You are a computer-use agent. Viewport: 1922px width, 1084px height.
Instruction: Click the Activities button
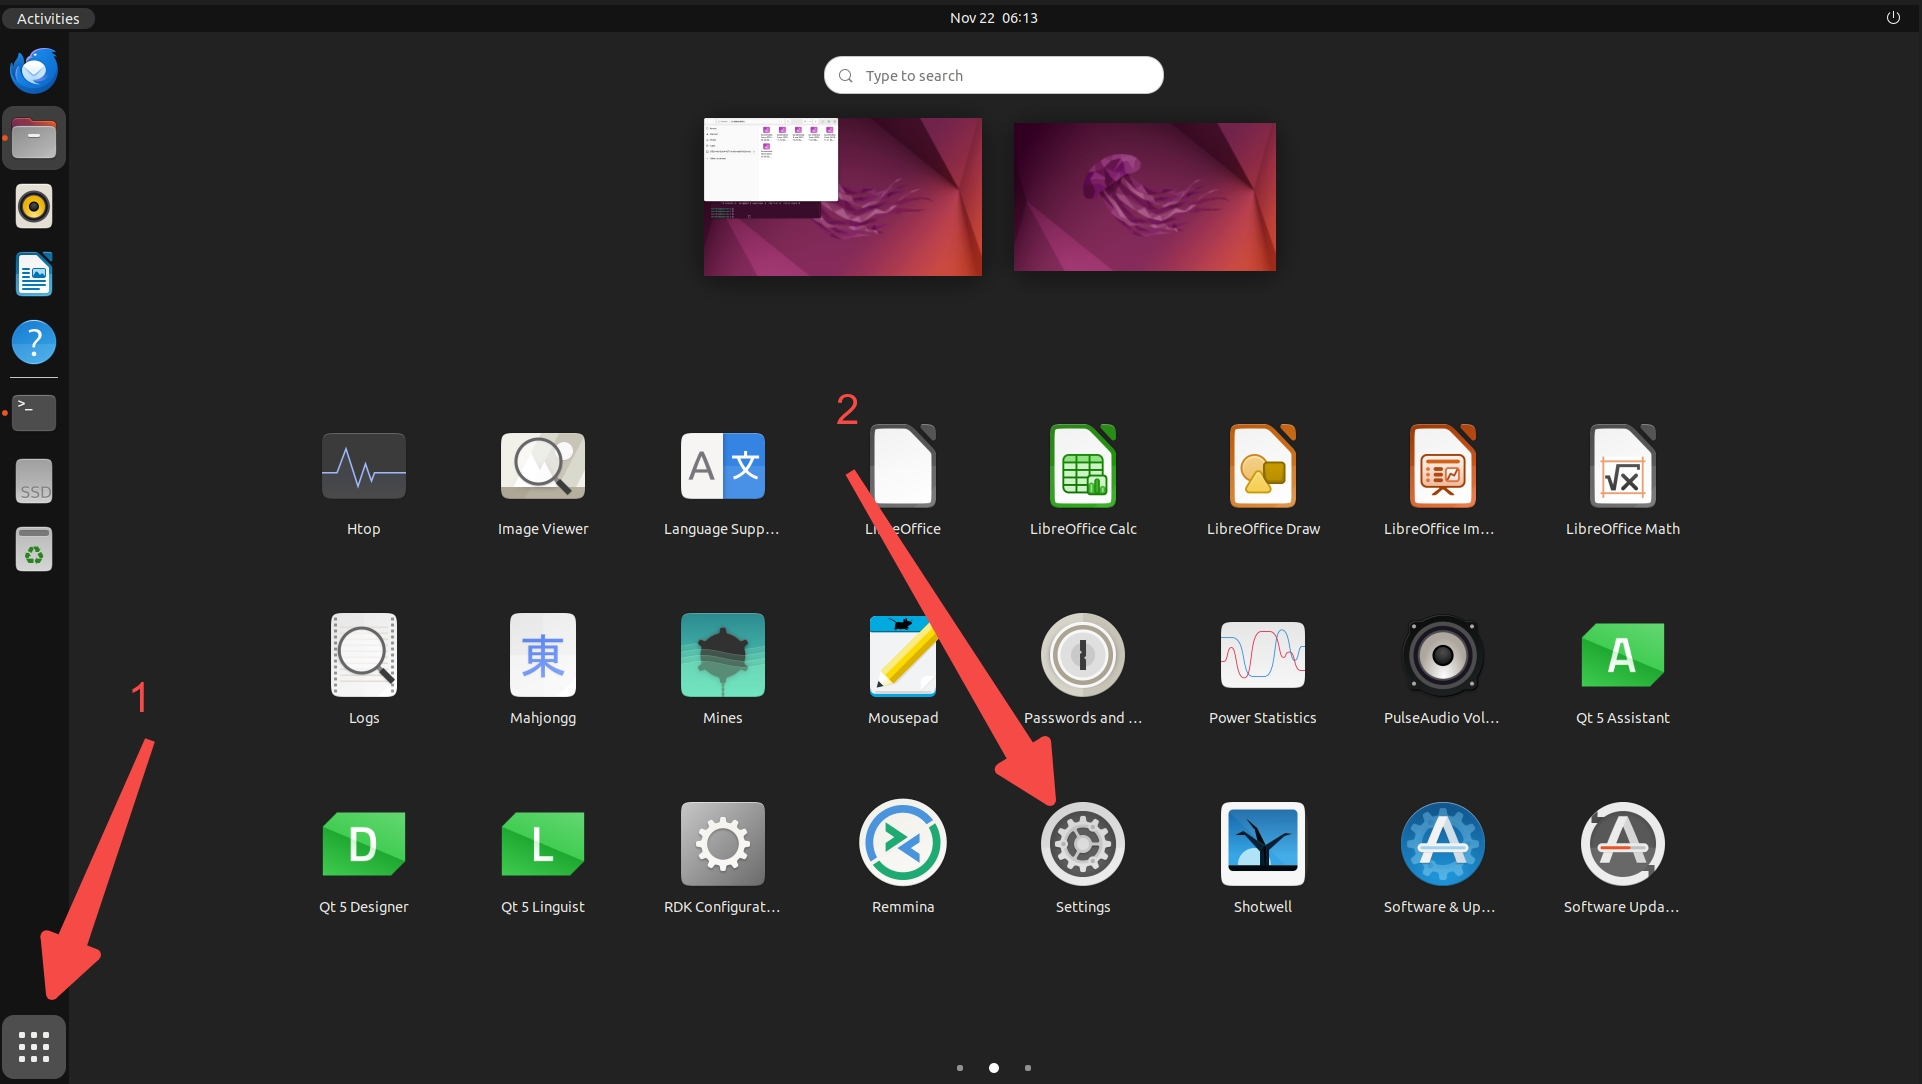coord(48,18)
